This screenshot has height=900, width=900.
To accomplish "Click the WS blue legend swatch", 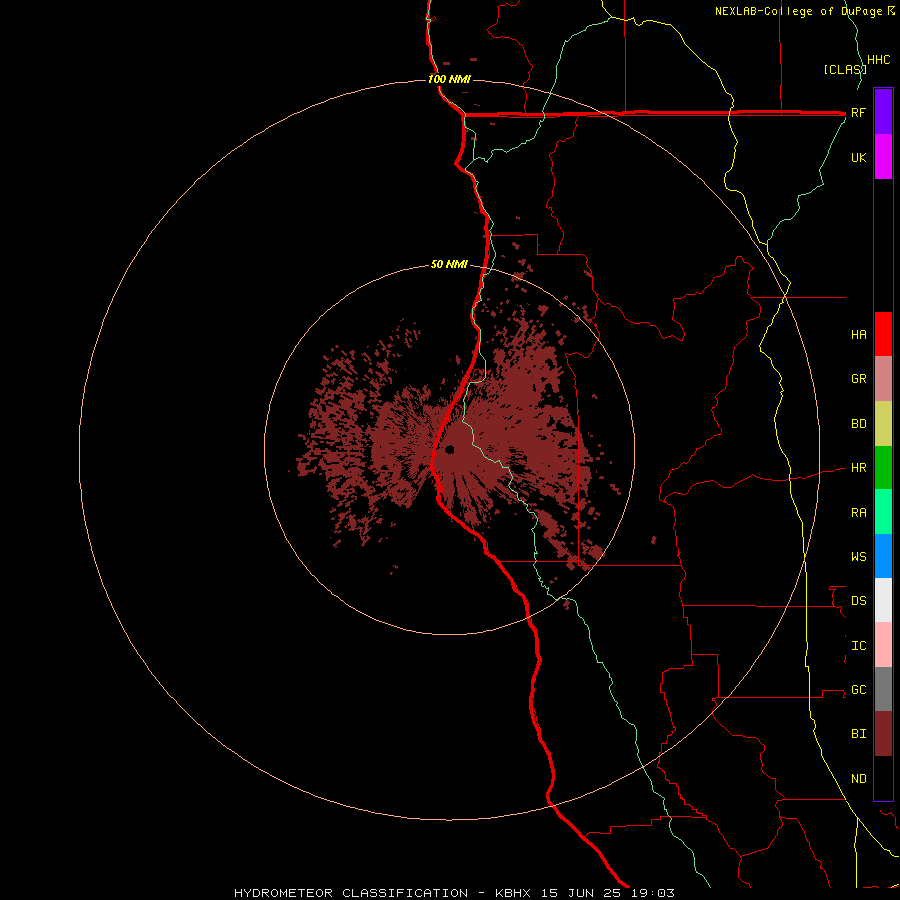I will tap(883, 556).
